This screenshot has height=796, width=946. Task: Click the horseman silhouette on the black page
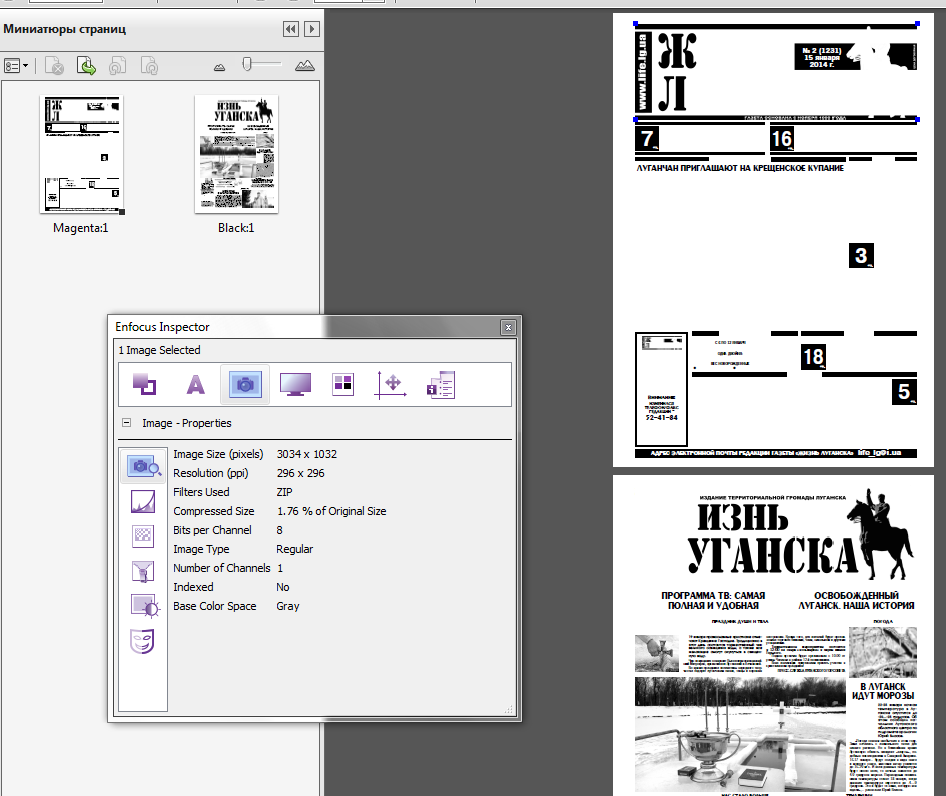click(880, 534)
